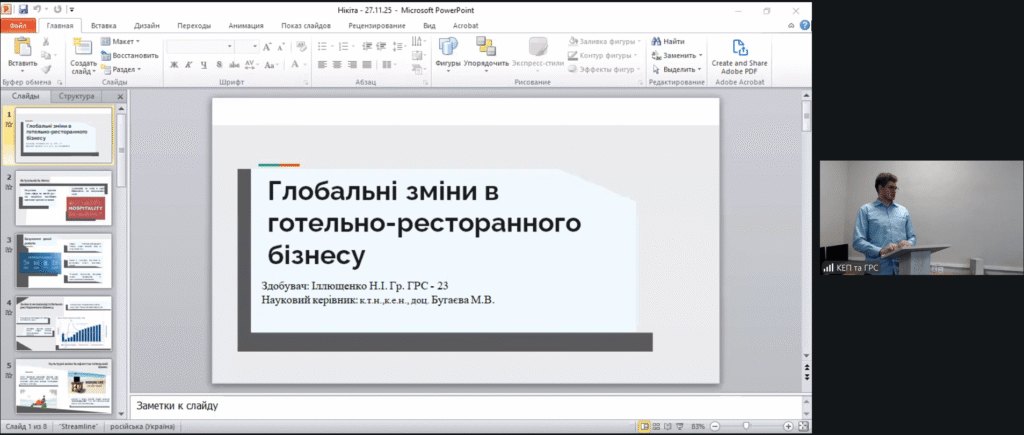Open the font name combo box dropdown
The width and height of the screenshot is (1024, 435).
(228, 46)
